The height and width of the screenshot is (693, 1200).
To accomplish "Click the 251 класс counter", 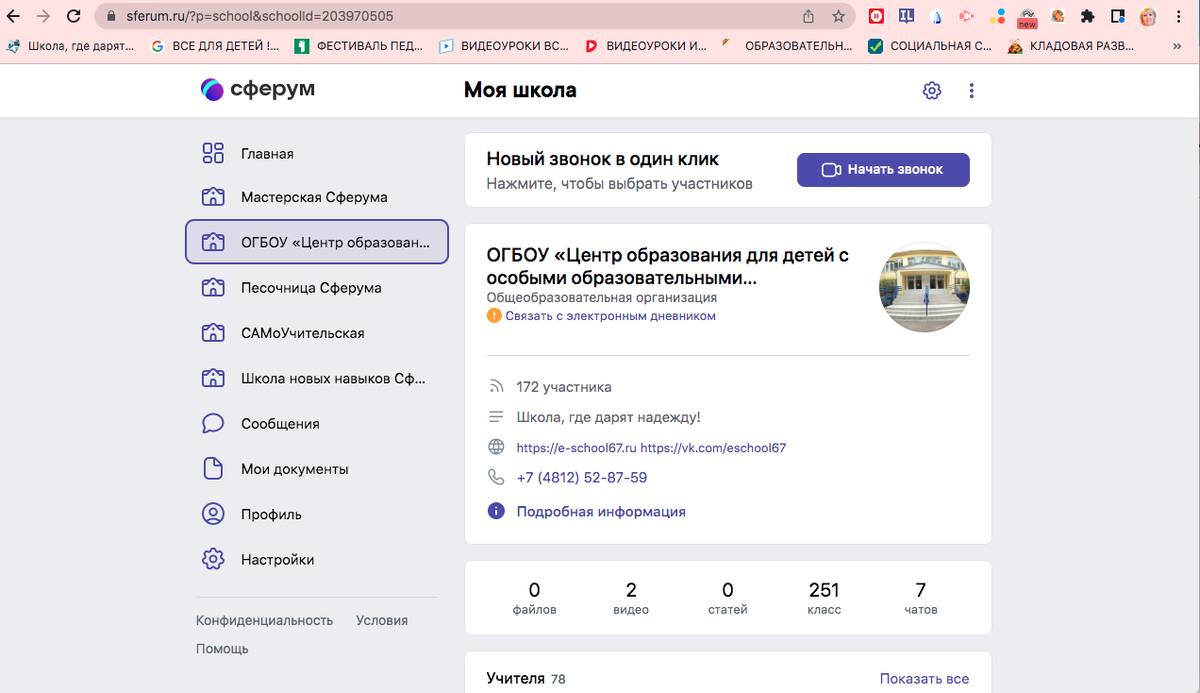I will tap(824, 598).
